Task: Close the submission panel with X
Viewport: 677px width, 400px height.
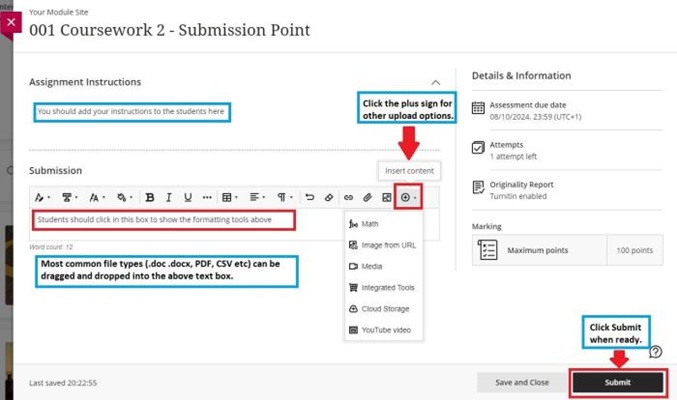Action: click(11, 22)
